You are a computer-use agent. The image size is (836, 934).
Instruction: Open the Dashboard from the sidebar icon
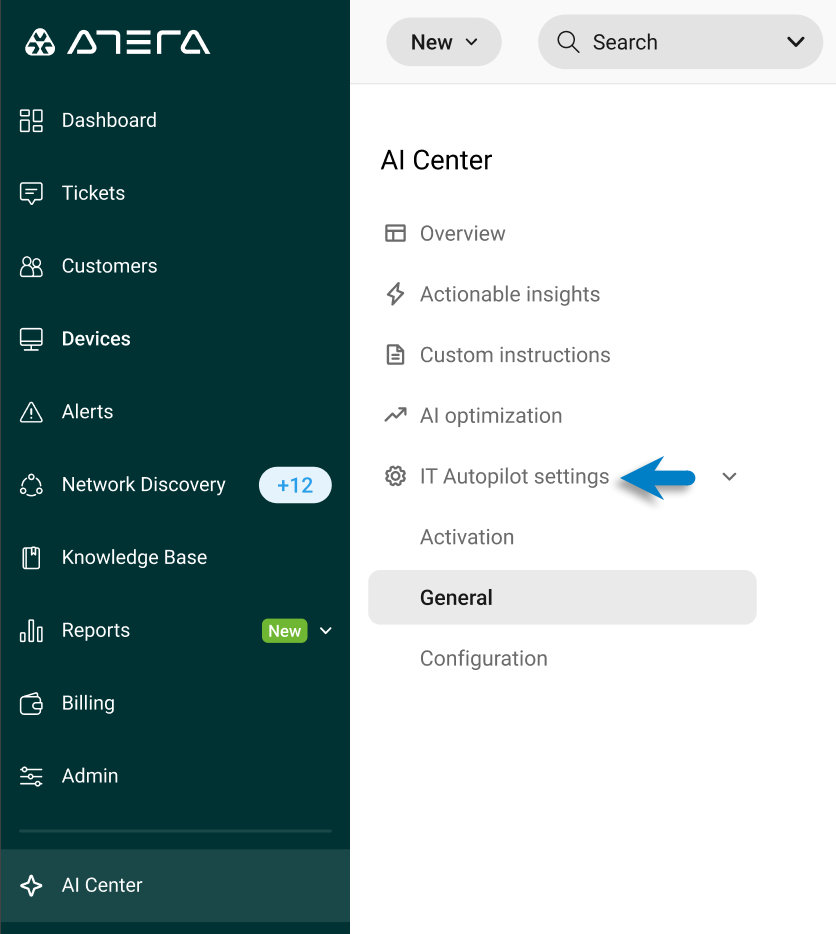31,120
